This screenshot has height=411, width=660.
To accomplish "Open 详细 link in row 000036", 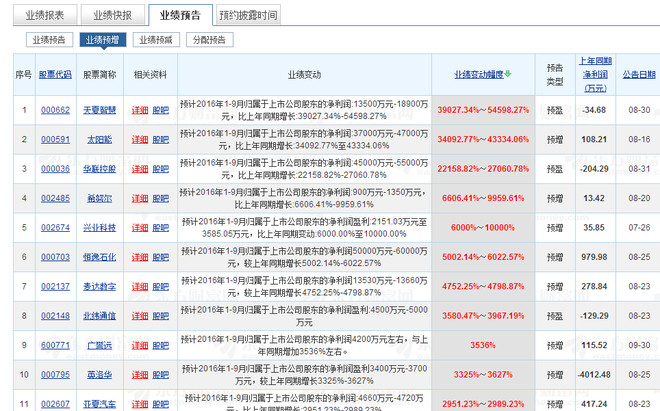I will click(x=140, y=169).
